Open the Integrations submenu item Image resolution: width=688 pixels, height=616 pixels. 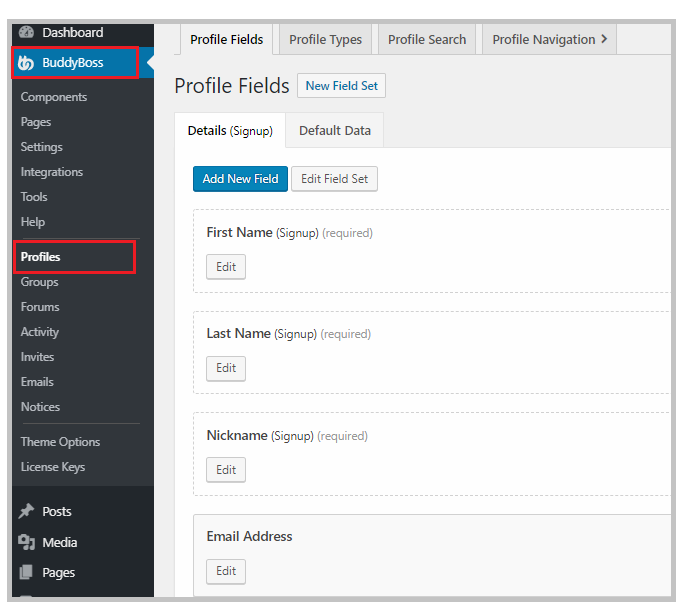(x=51, y=172)
